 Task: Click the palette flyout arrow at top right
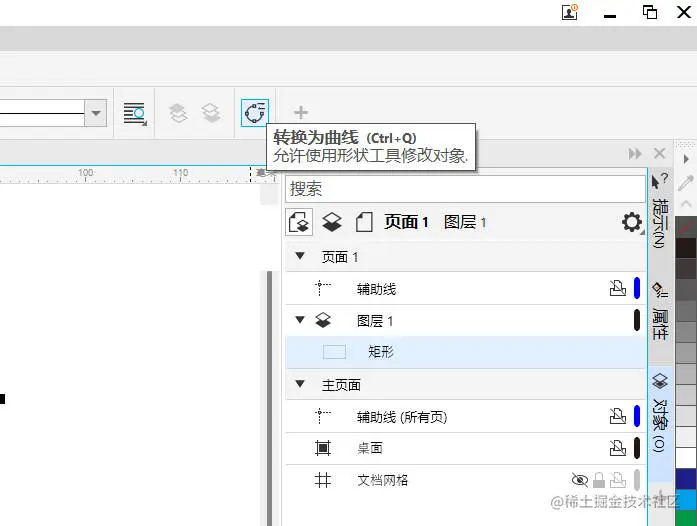686,159
